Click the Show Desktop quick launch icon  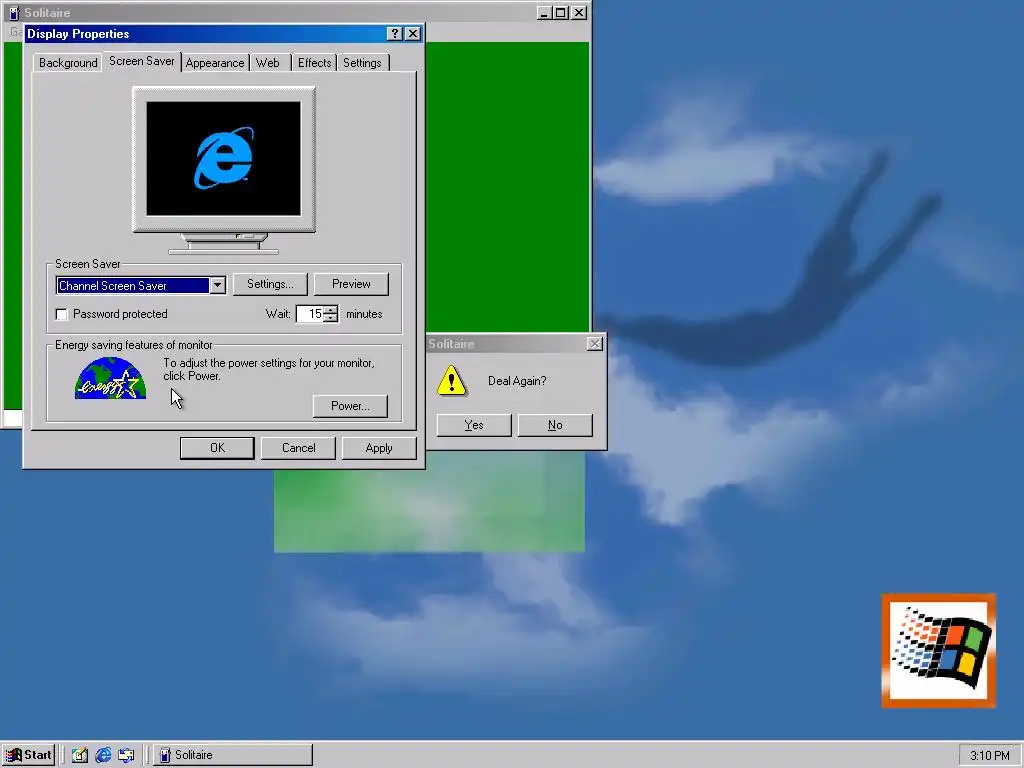click(x=80, y=755)
